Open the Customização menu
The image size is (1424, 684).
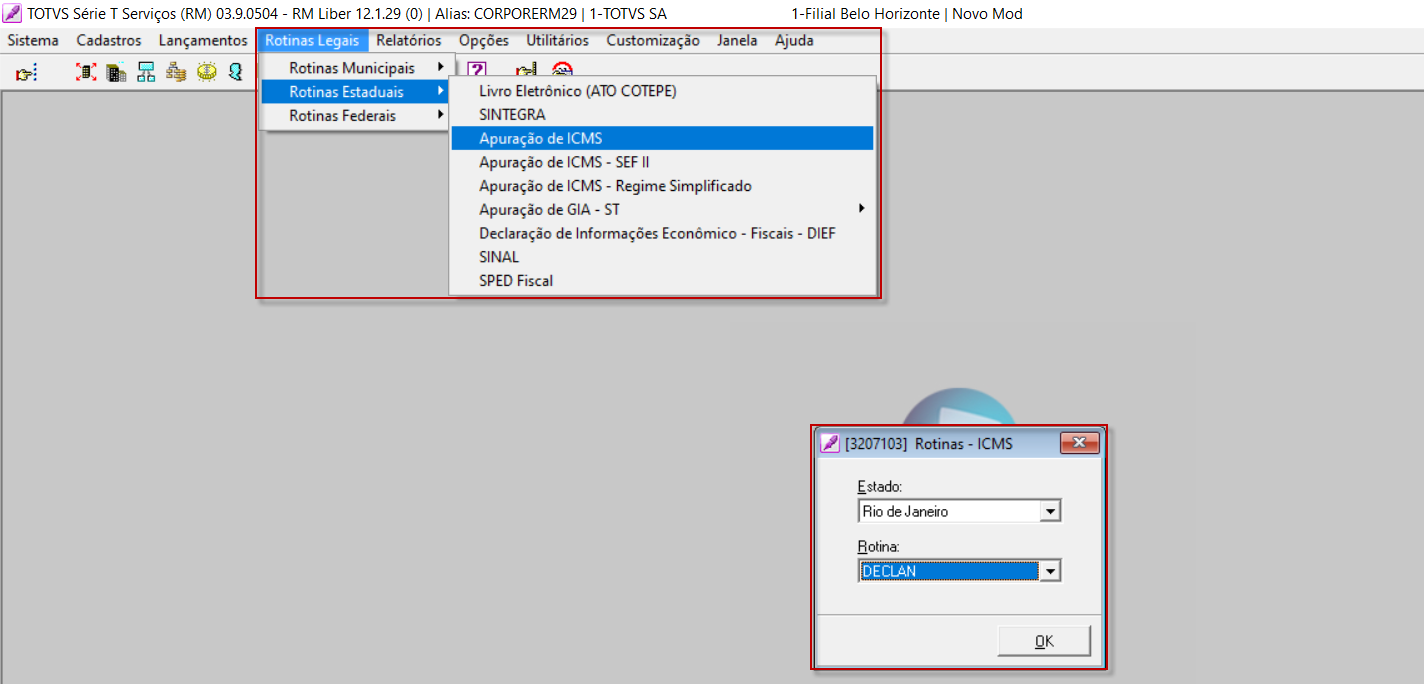pos(653,41)
